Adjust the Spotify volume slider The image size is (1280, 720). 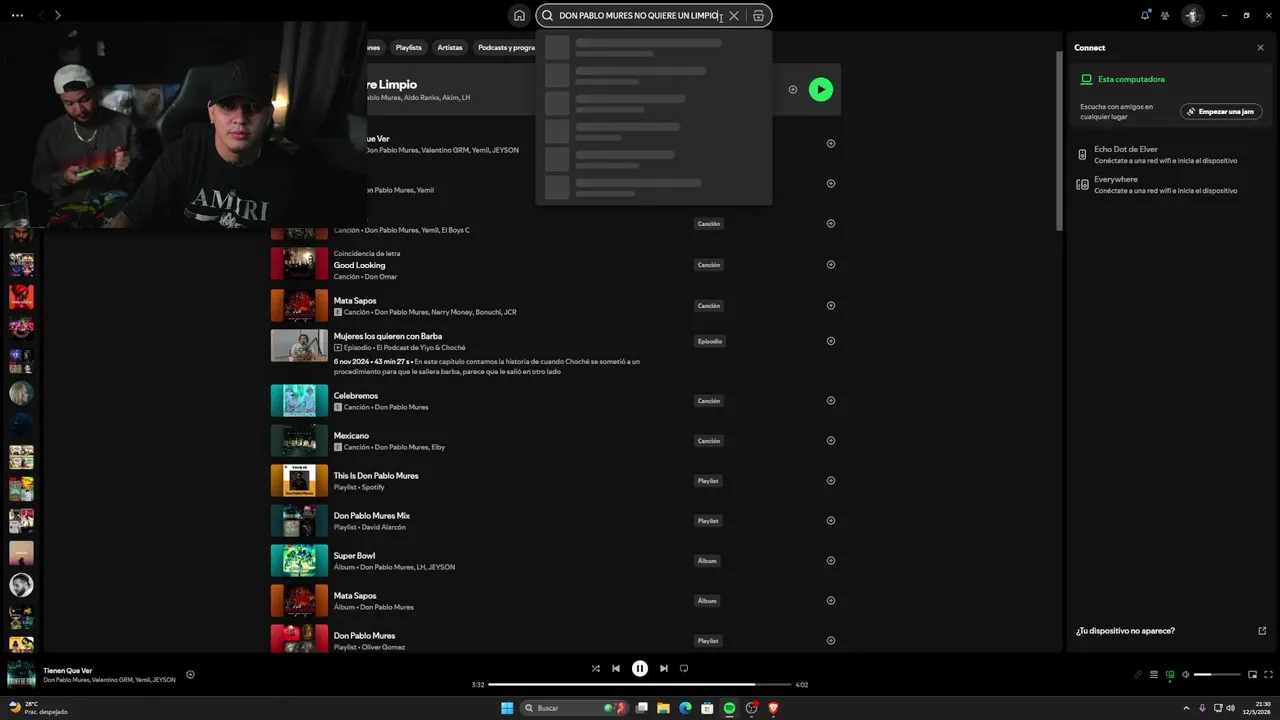1217,675
